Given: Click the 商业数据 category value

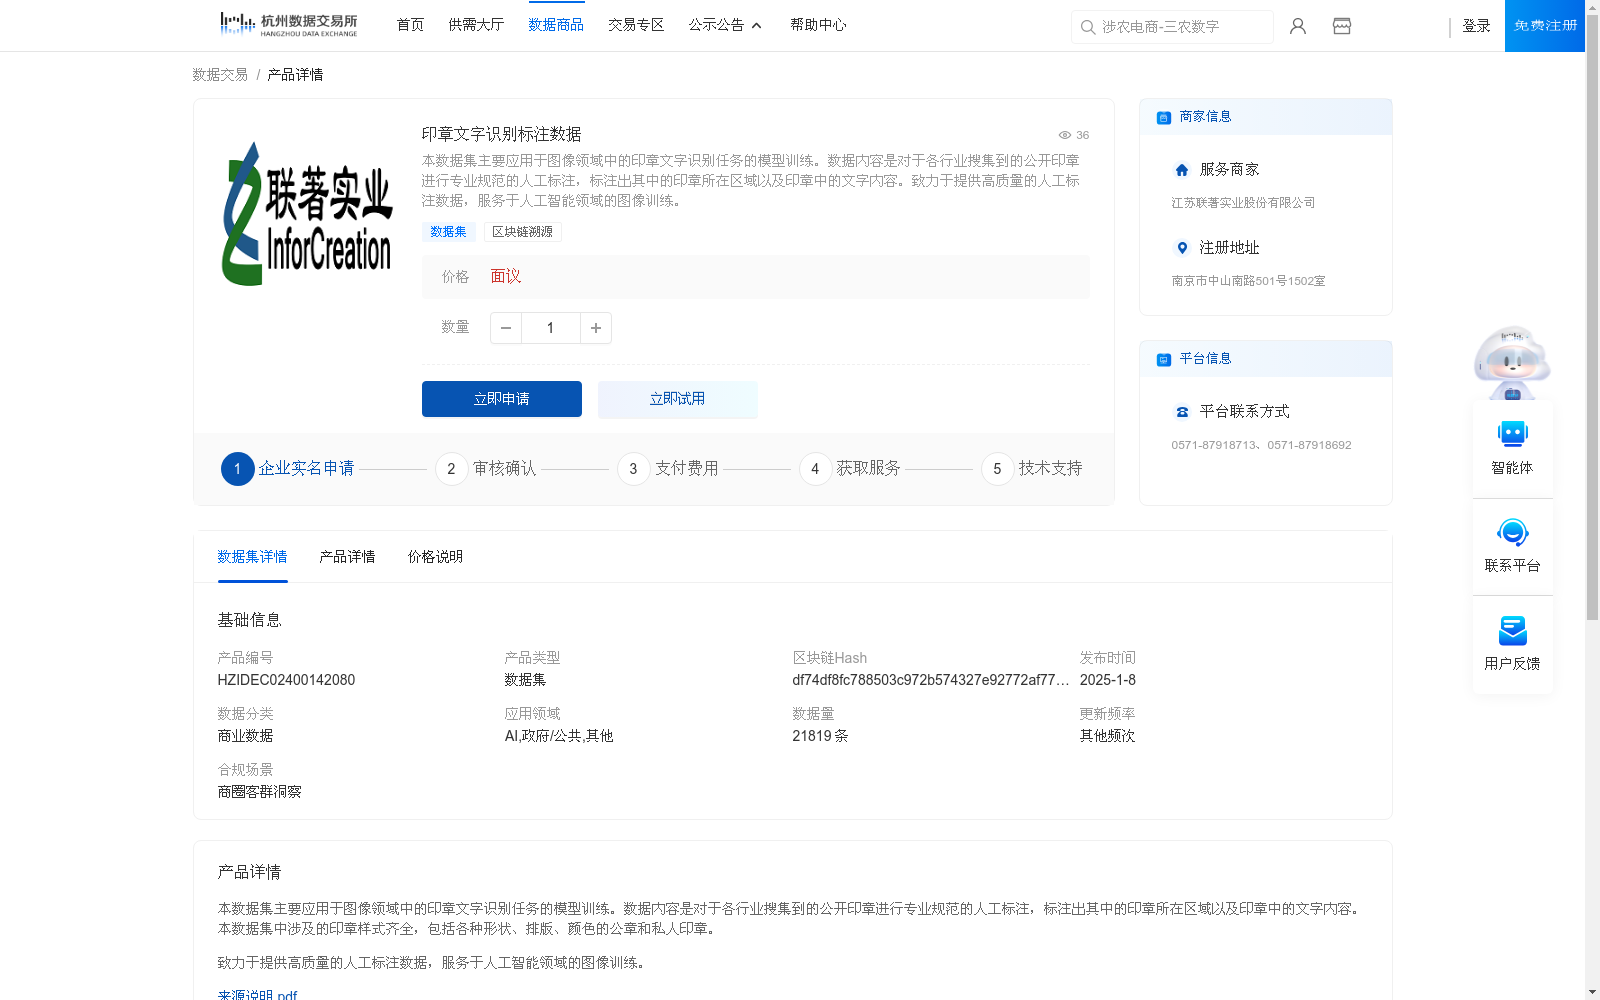Looking at the screenshot, I should (245, 736).
